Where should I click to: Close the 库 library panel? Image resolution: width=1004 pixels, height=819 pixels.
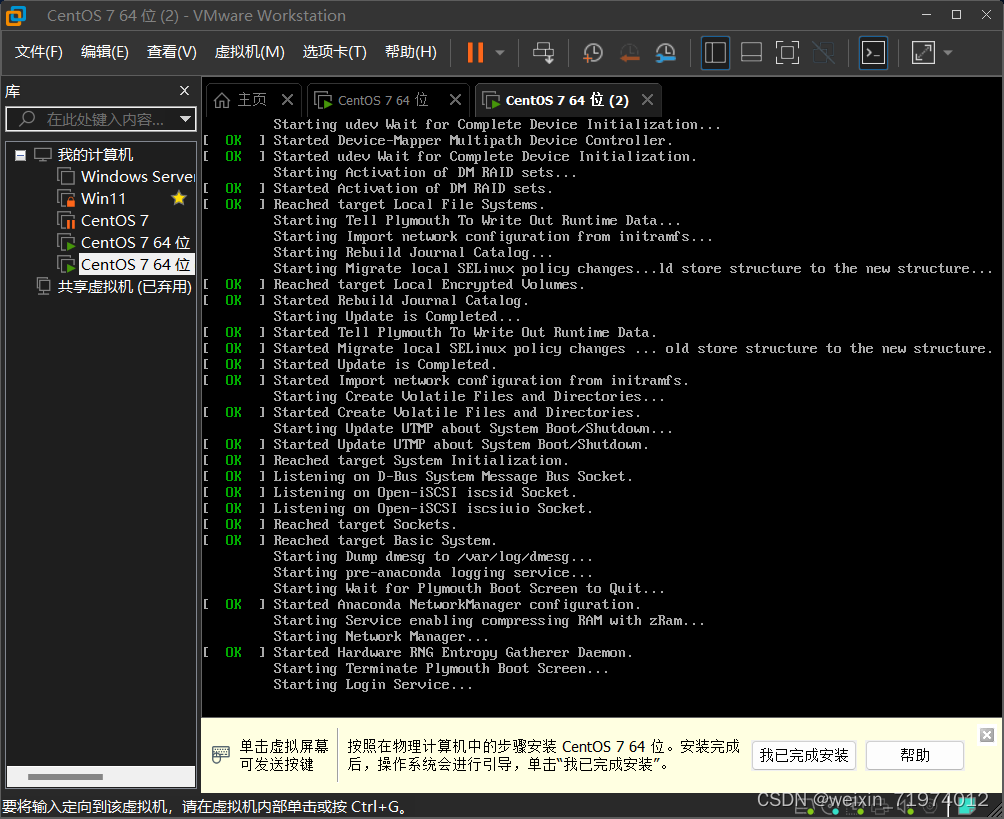coord(184,91)
